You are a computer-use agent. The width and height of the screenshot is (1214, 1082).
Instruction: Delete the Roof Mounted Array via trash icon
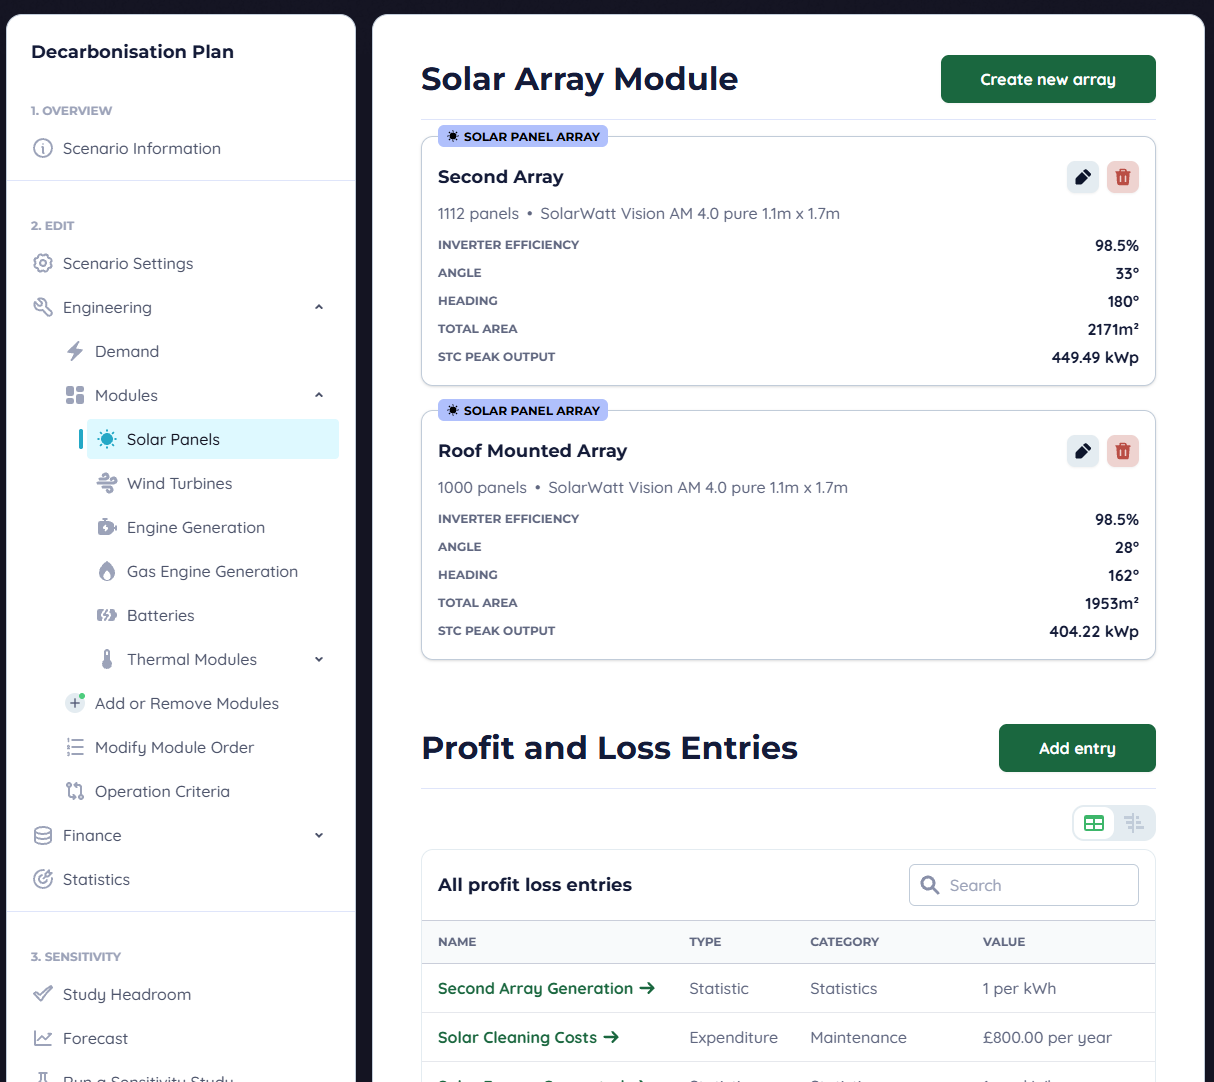tap(1122, 451)
